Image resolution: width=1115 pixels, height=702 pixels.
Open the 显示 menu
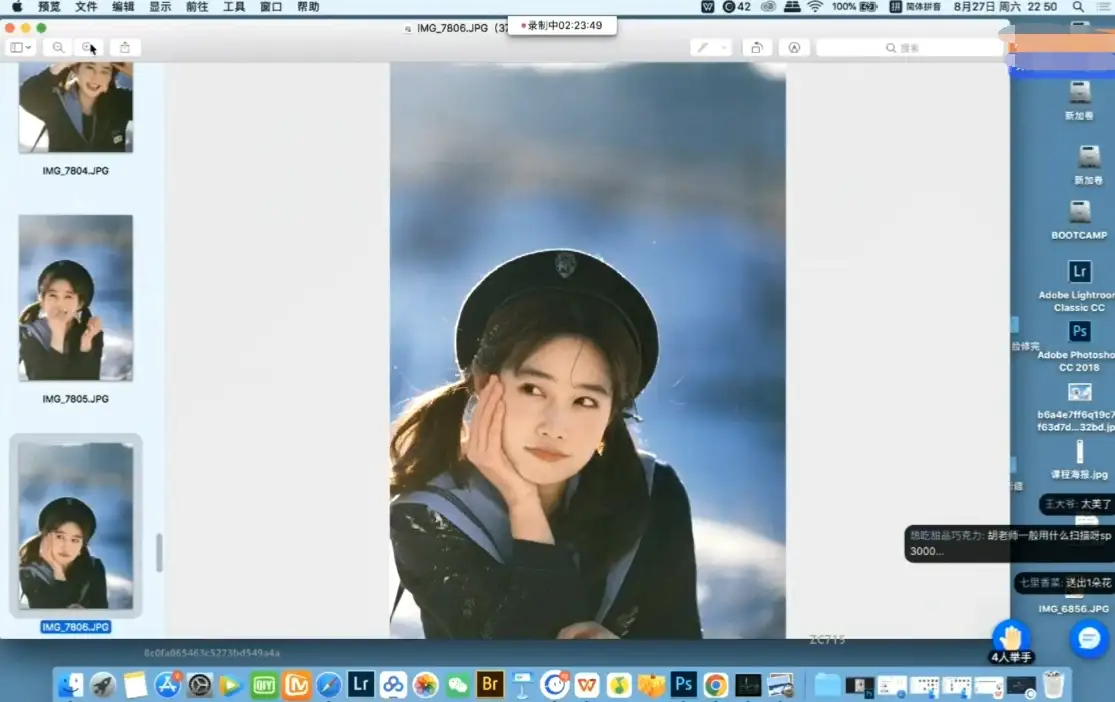(x=160, y=6)
